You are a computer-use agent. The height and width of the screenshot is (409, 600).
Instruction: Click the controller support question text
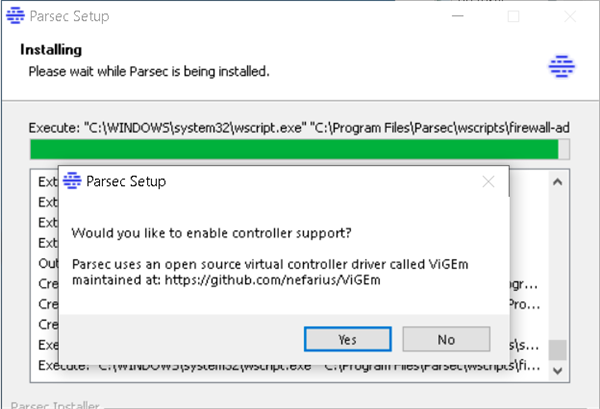coord(211,233)
